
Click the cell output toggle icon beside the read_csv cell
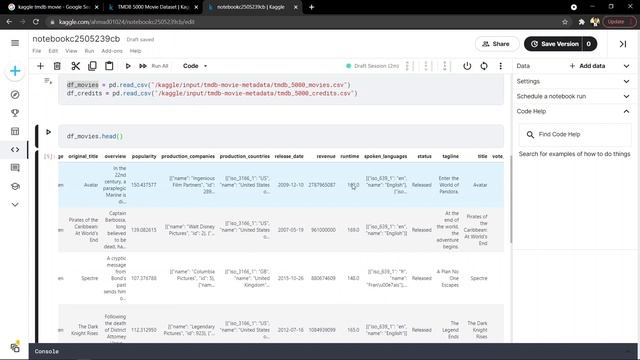point(48,81)
